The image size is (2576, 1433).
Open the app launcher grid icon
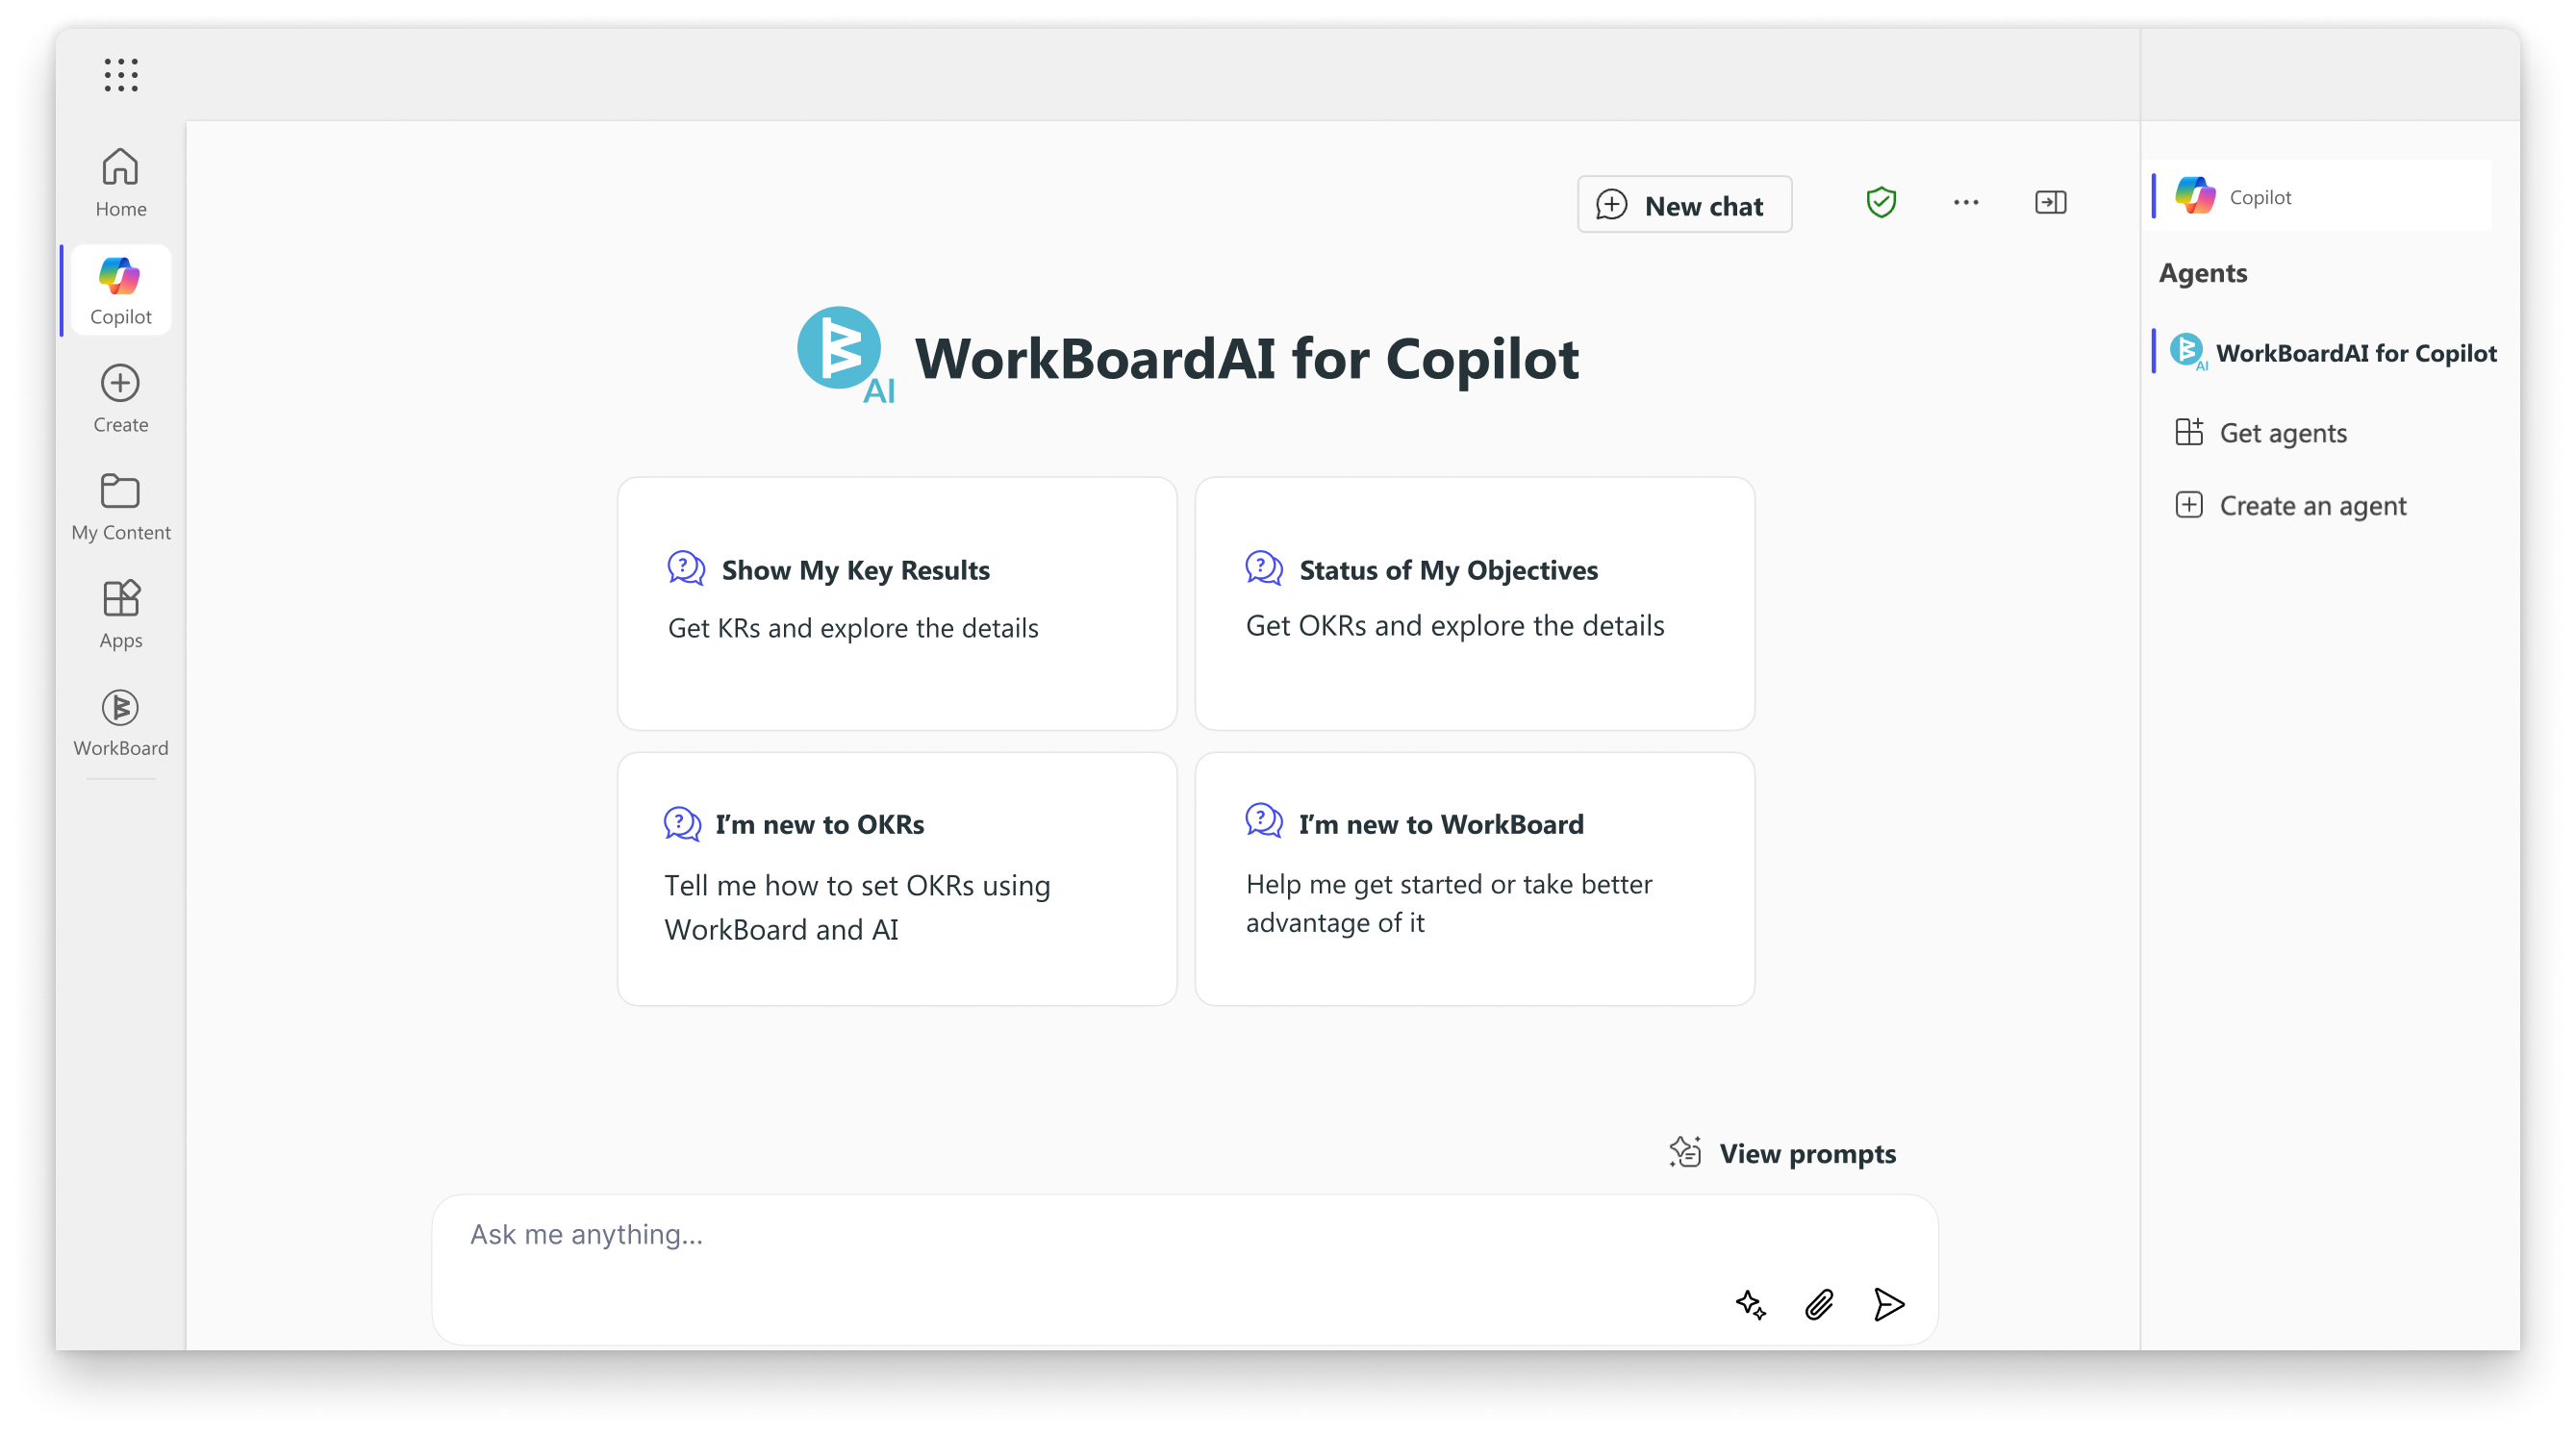pos(120,74)
